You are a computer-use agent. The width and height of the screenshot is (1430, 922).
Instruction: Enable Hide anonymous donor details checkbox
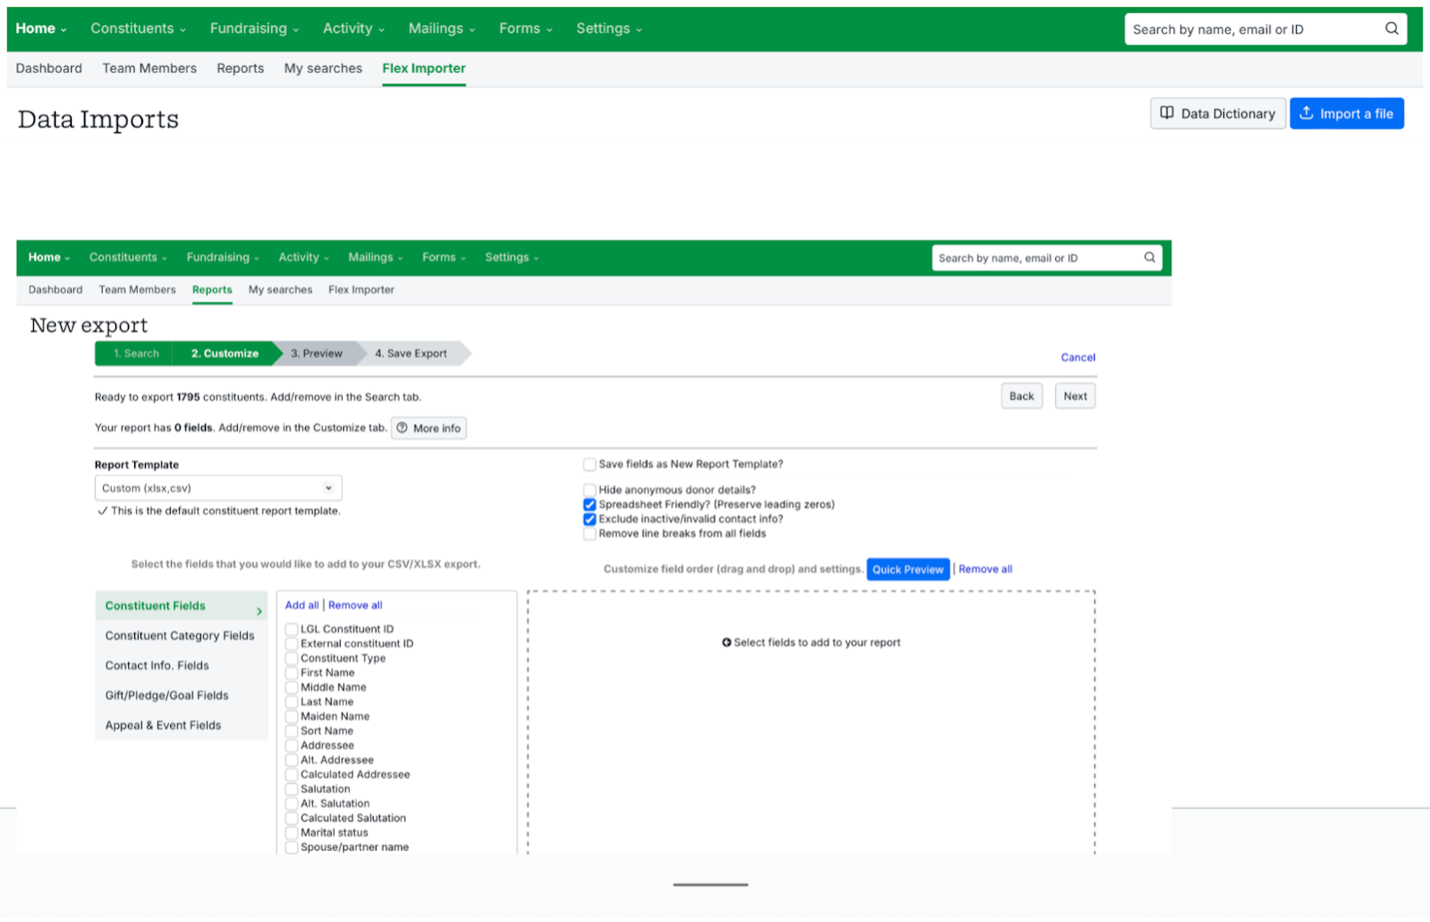[x=590, y=490]
